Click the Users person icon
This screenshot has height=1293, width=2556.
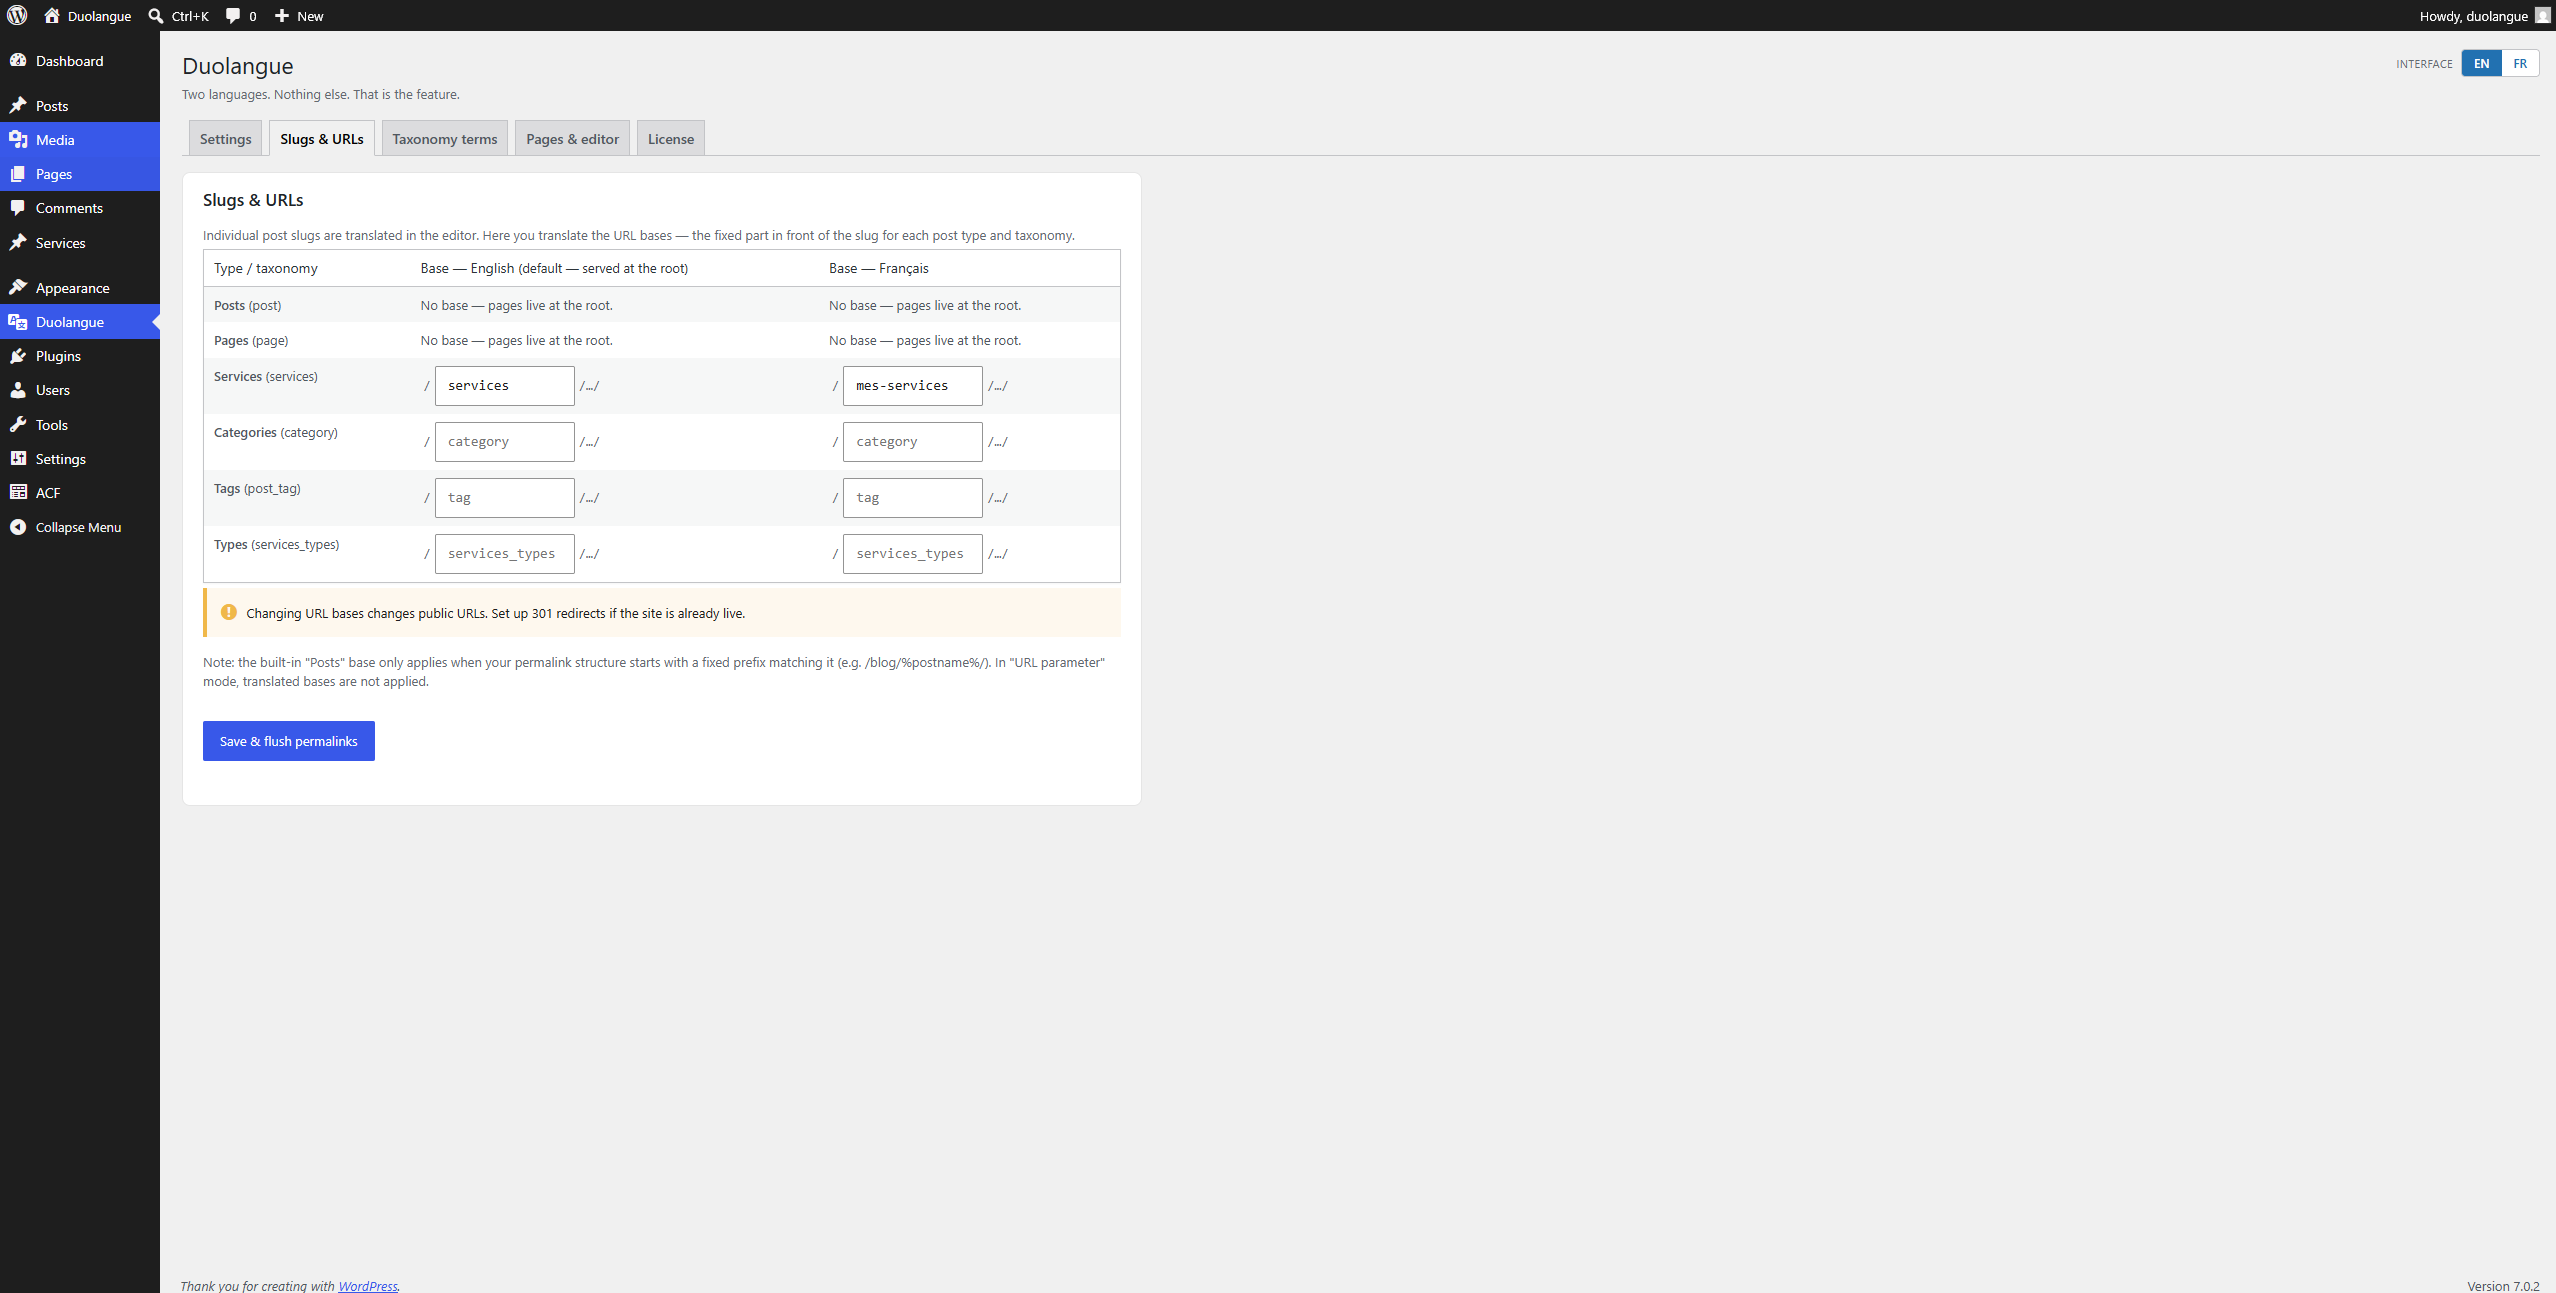click(18, 389)
